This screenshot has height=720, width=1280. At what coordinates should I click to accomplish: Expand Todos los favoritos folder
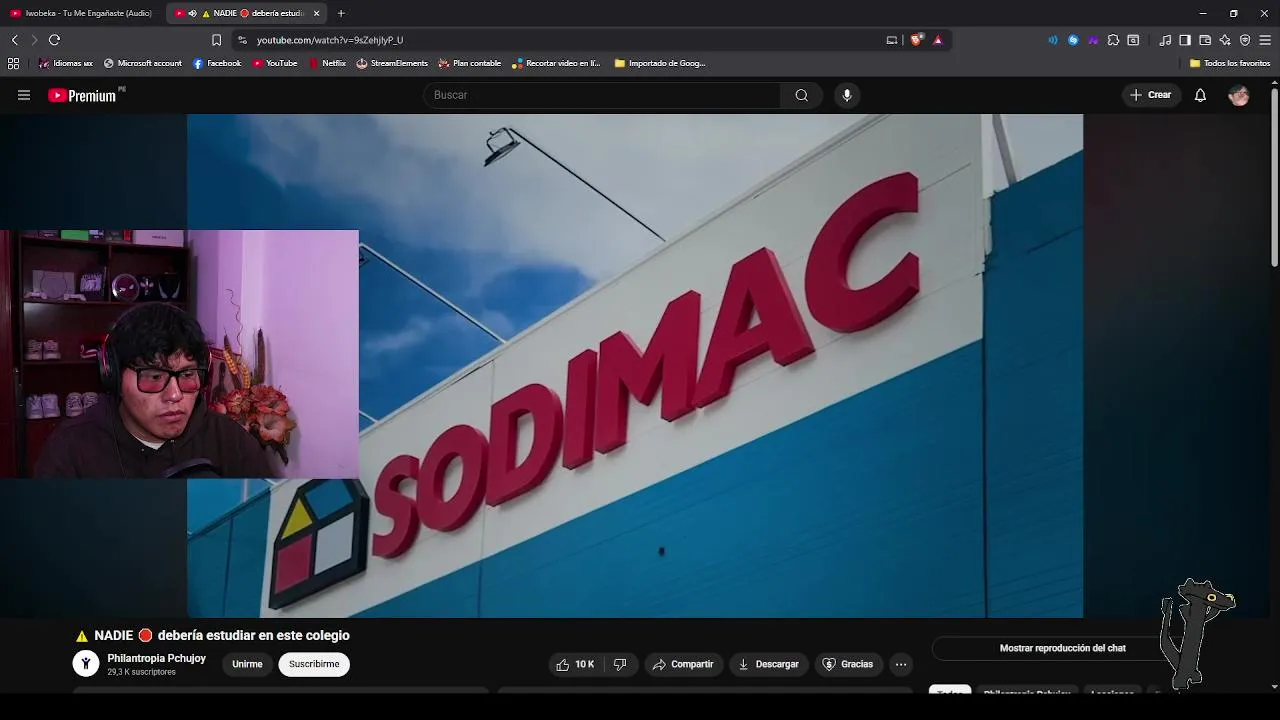pyautogui.click(x=1230, y=63)
